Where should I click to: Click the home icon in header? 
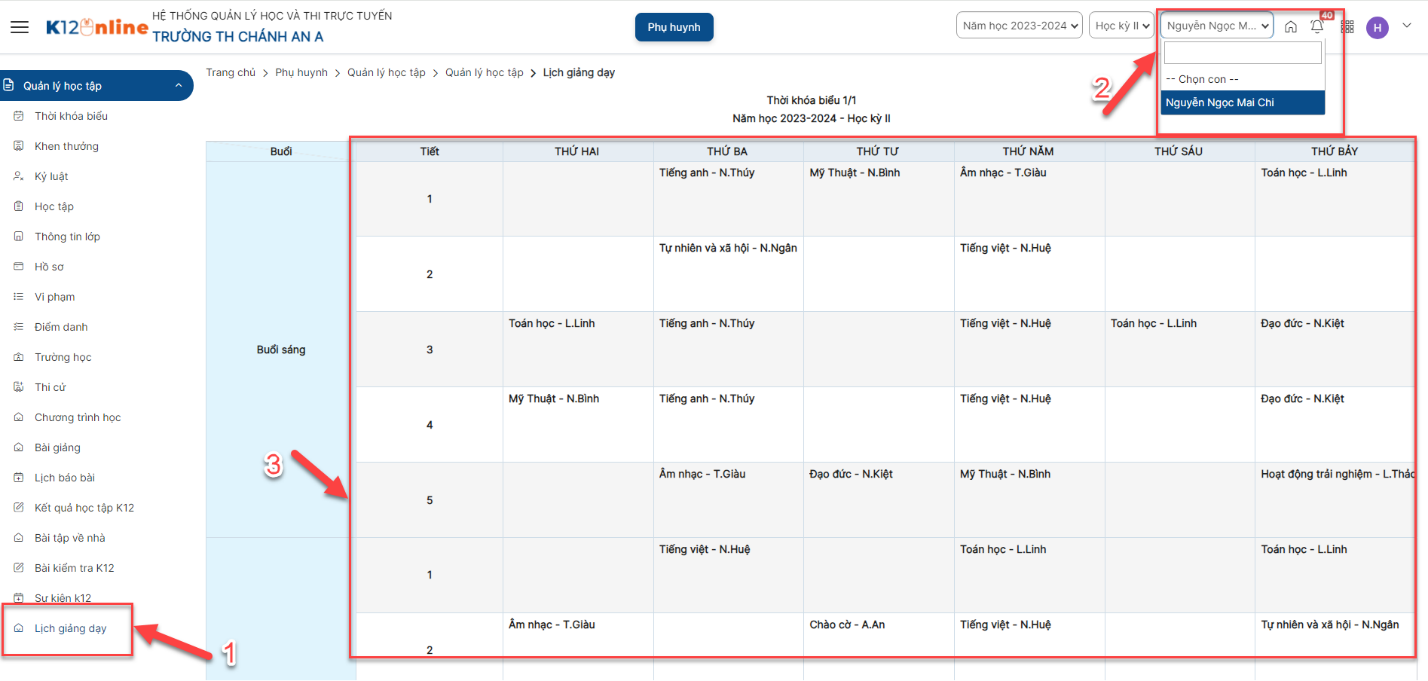click(1291, 27)
